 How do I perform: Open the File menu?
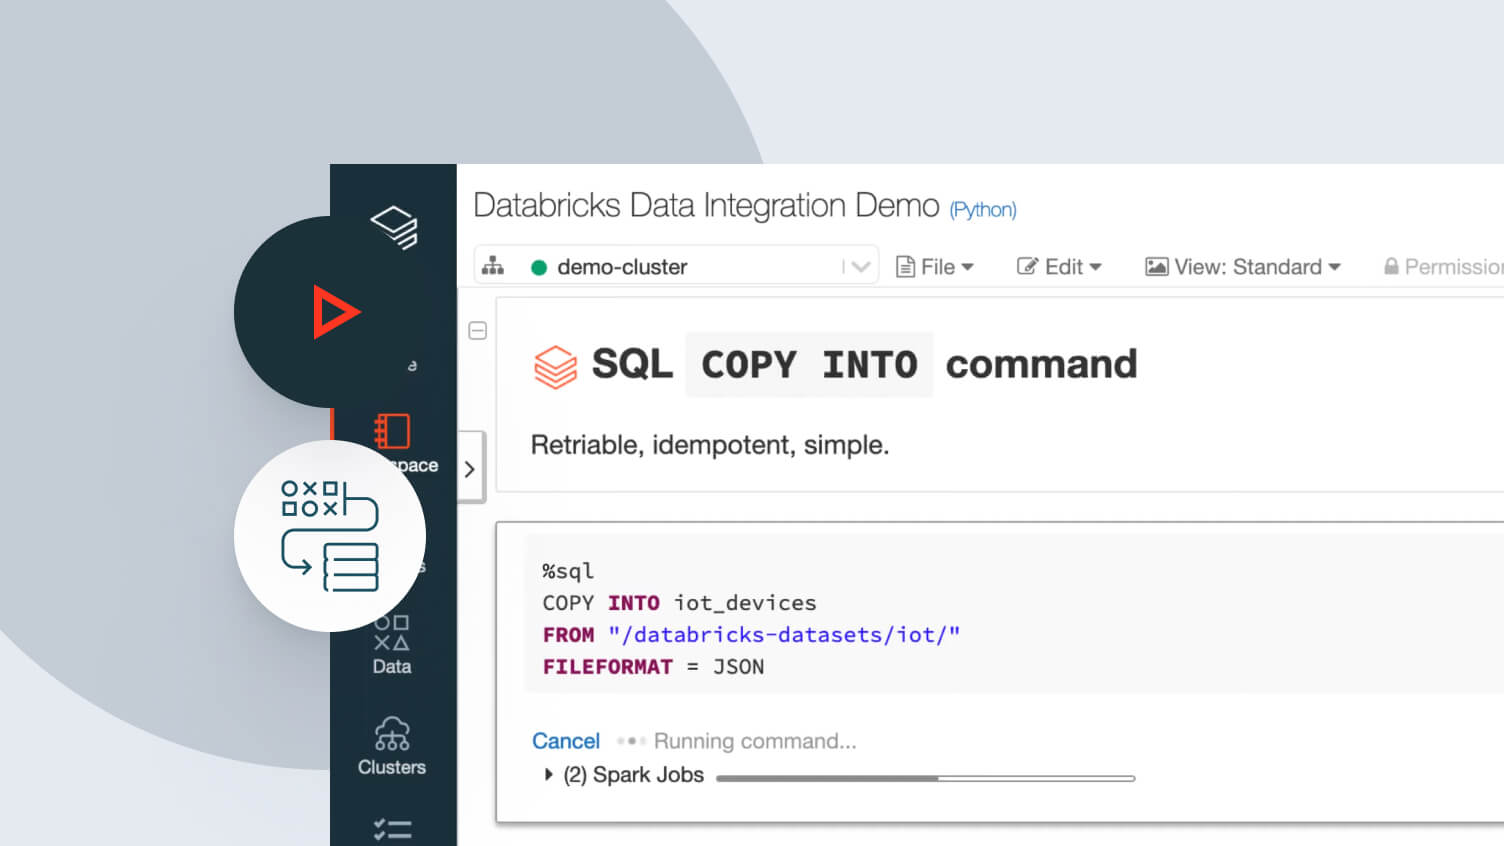point(935,267)
